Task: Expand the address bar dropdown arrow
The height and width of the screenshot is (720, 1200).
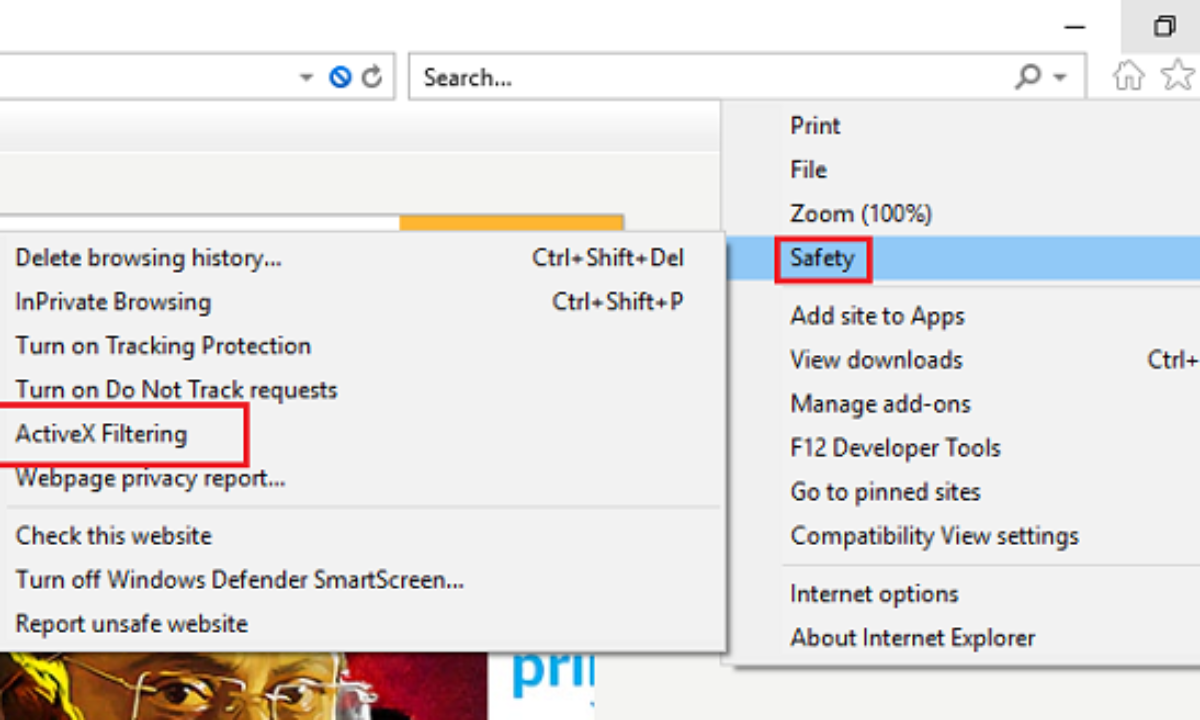Action: click(307, 77)
